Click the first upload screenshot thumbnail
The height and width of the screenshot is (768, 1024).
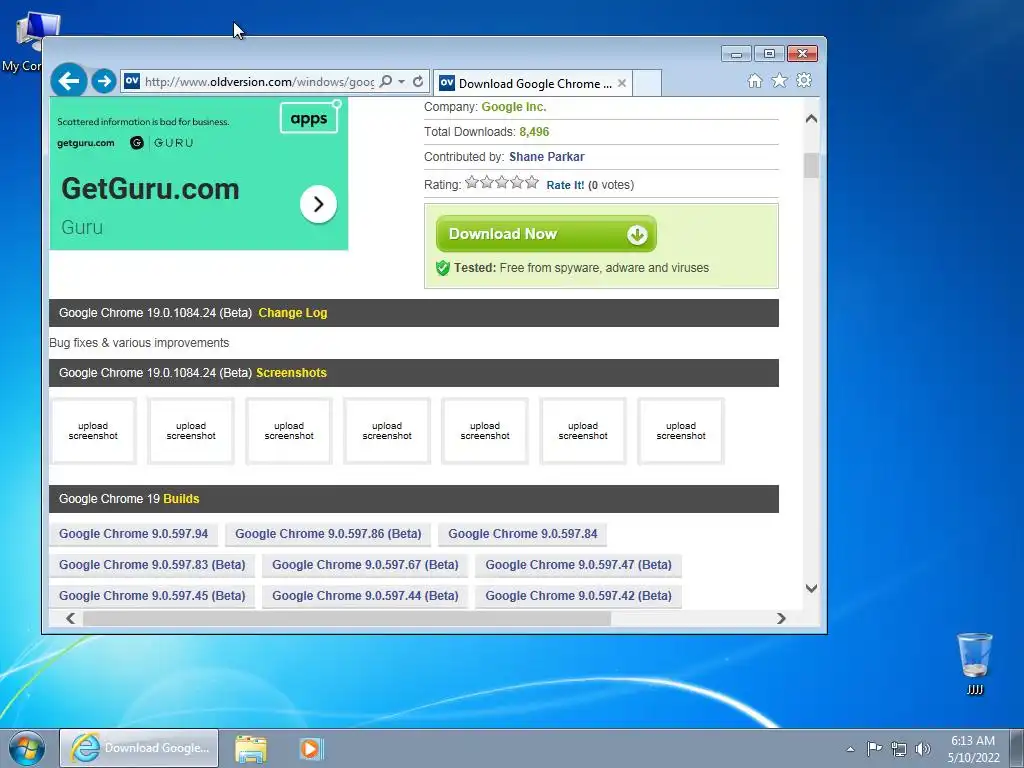93,431
